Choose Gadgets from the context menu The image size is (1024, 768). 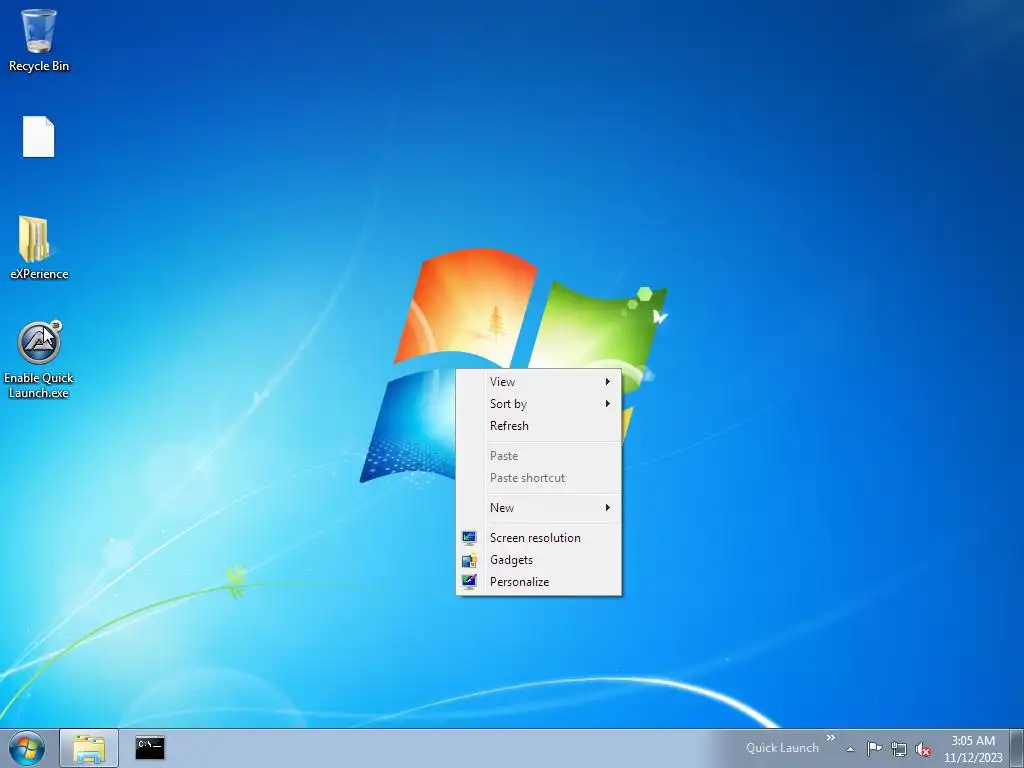click(x=539, y=560)
